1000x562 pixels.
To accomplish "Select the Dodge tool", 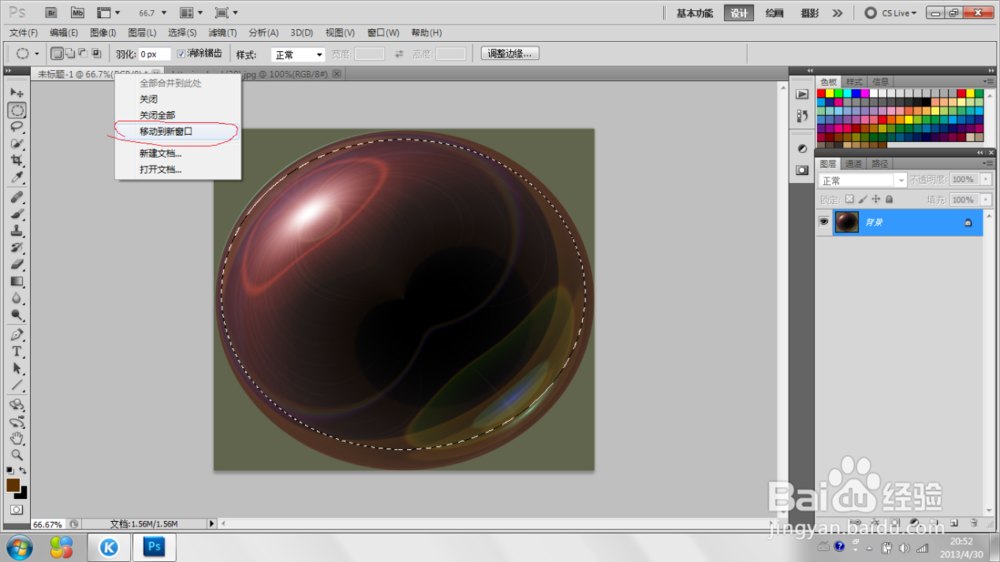I will 17,314.
